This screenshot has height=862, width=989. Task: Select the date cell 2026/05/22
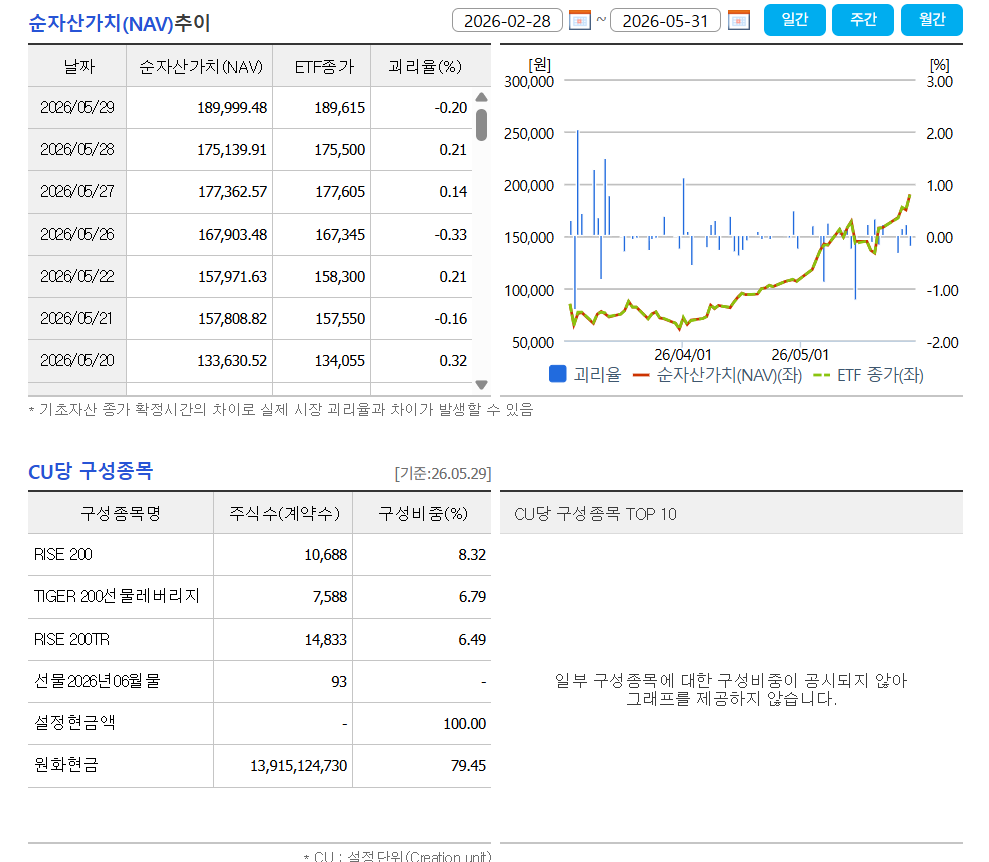pos(78,277)
